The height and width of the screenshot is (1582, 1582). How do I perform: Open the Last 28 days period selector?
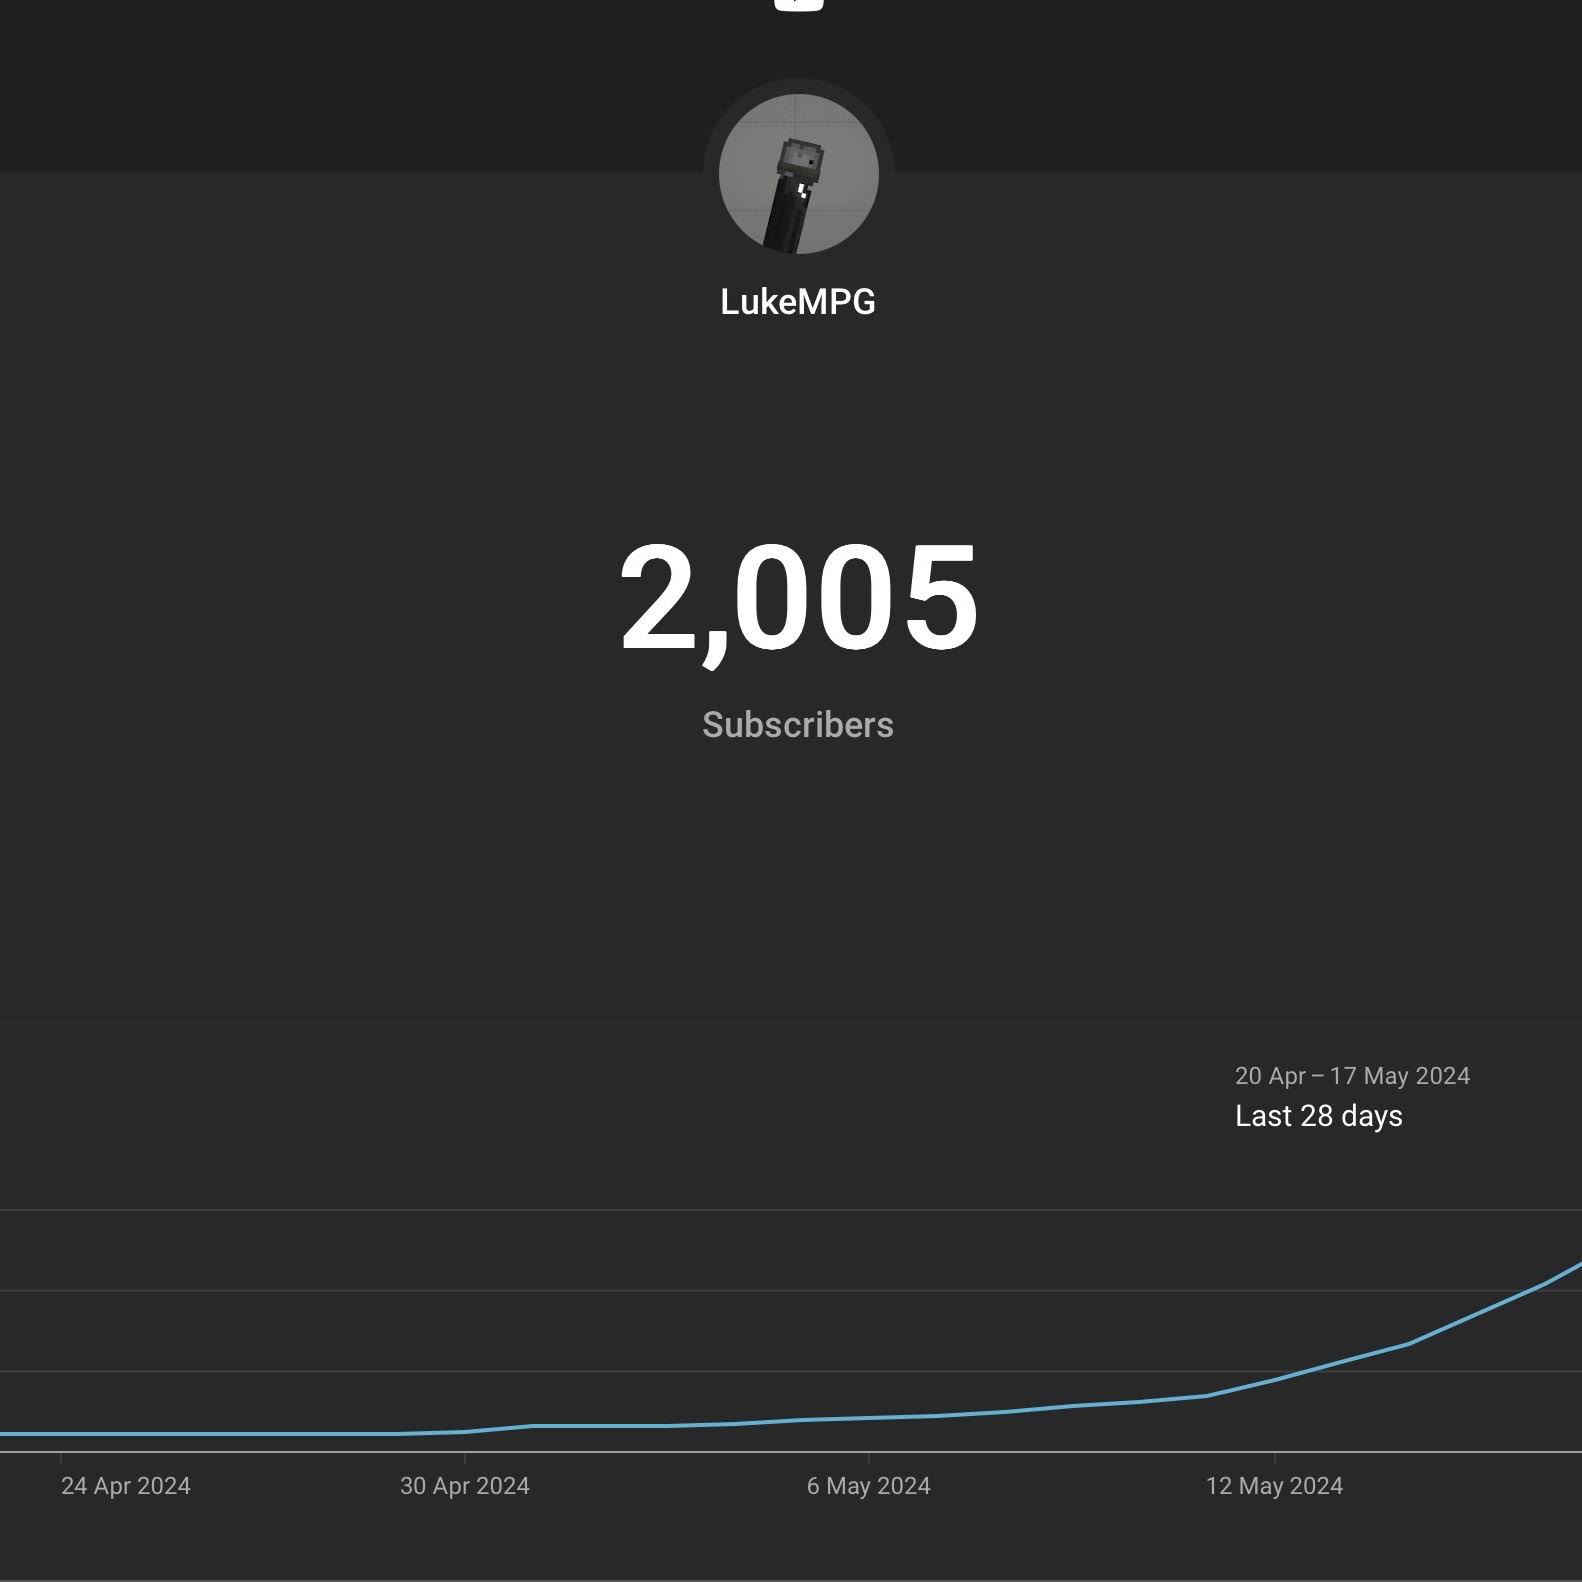1318,1116
